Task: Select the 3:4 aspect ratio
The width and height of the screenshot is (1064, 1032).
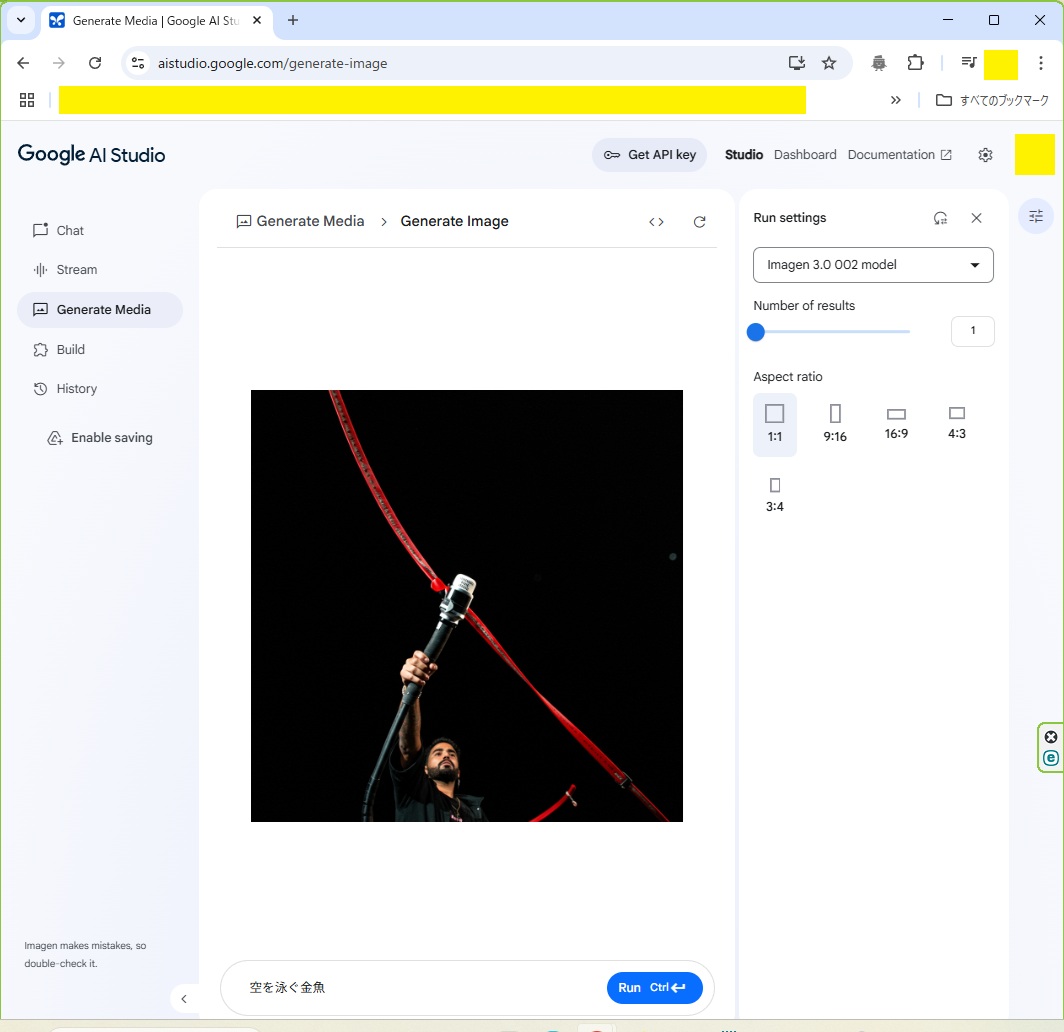Action: pos(774,495)
